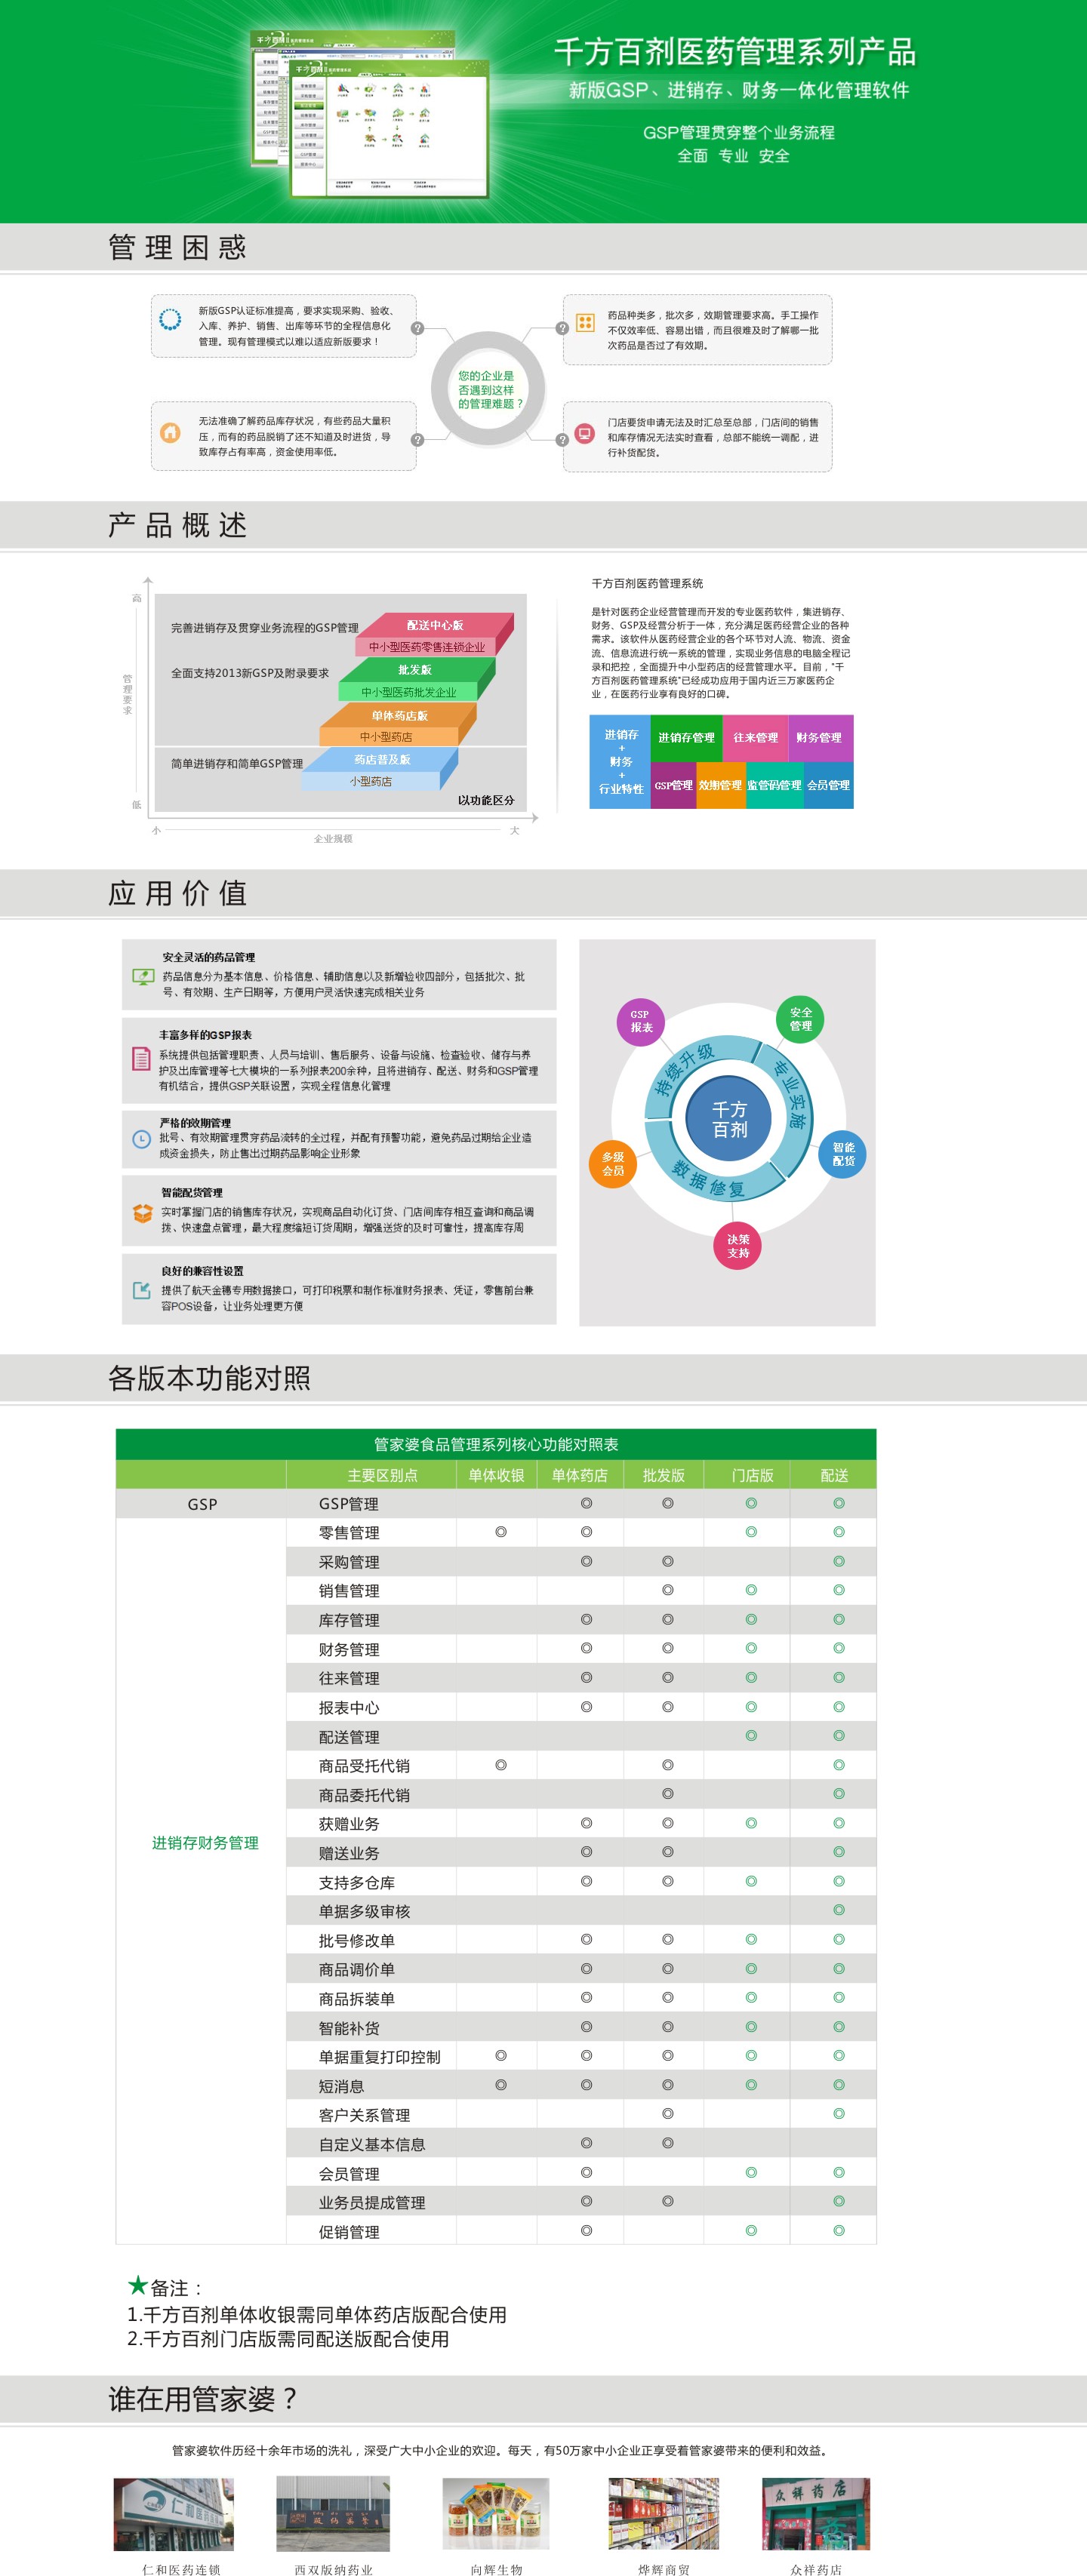Click the 进销存财务管理 category label in the table
The height and width of the screenshot is (2576, 1087).
205,1843
